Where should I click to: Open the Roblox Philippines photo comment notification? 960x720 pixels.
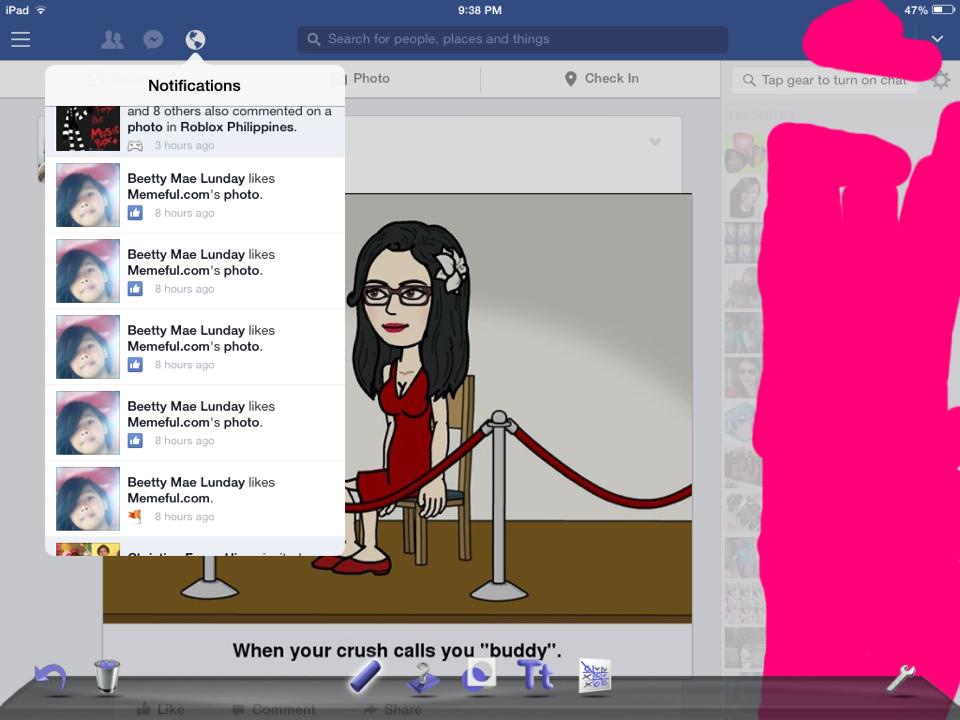pos(195,131)
